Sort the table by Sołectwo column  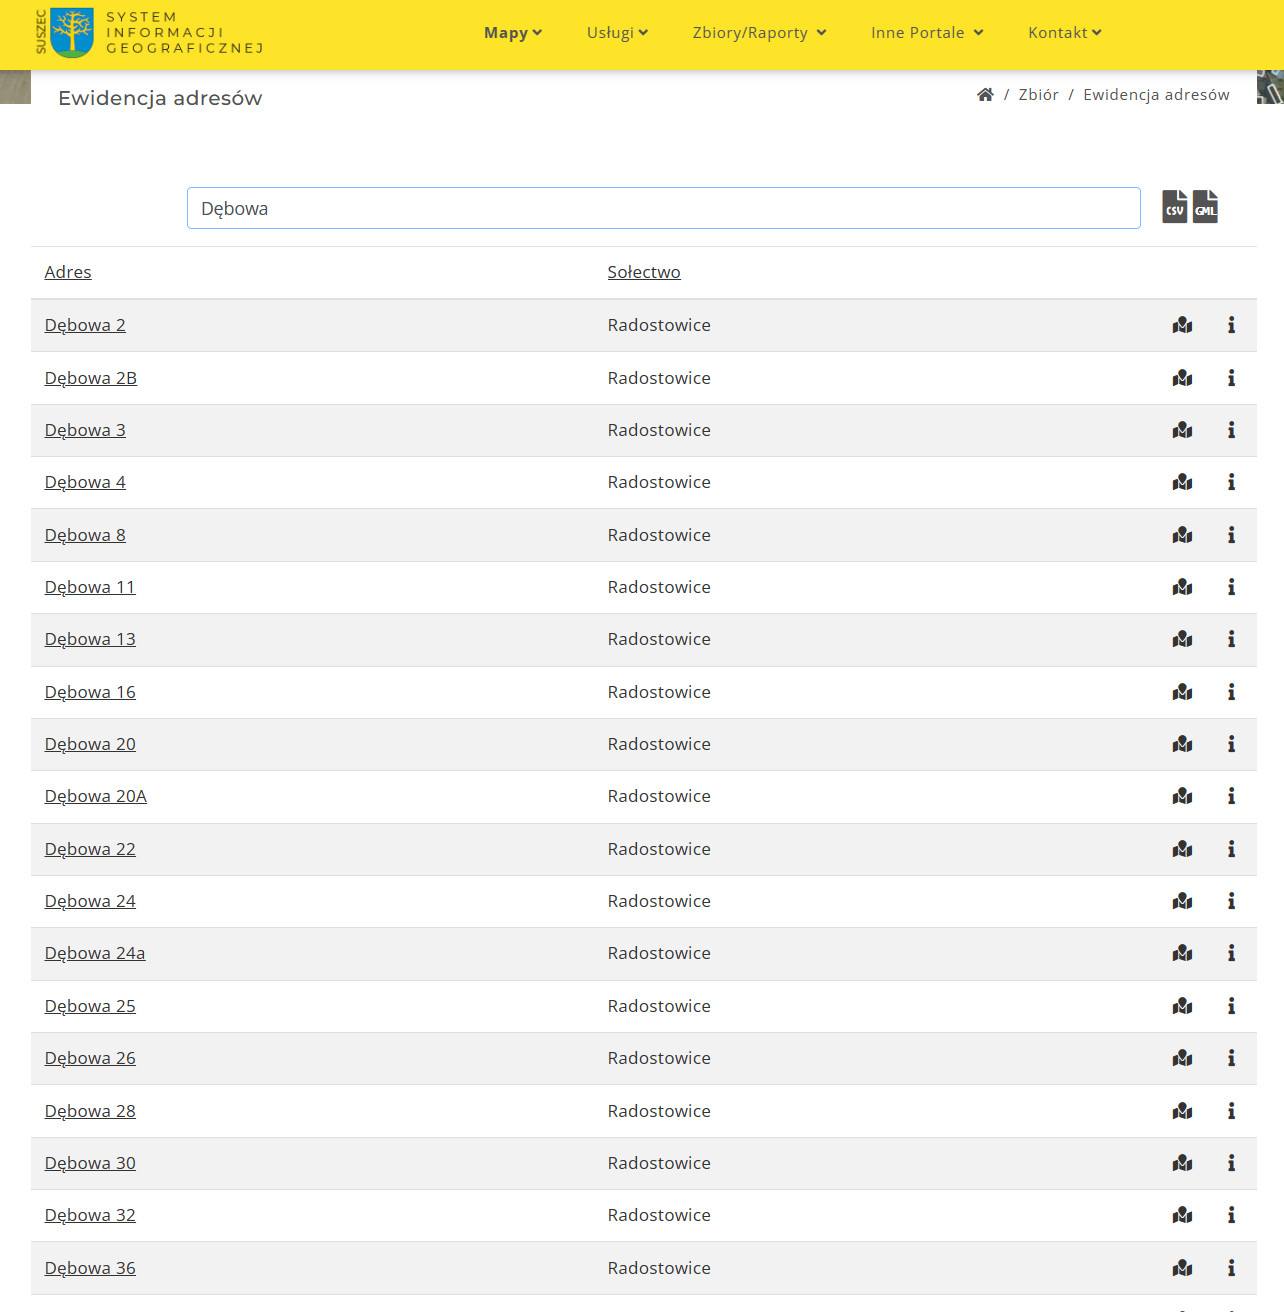click(x=643, y=272)
